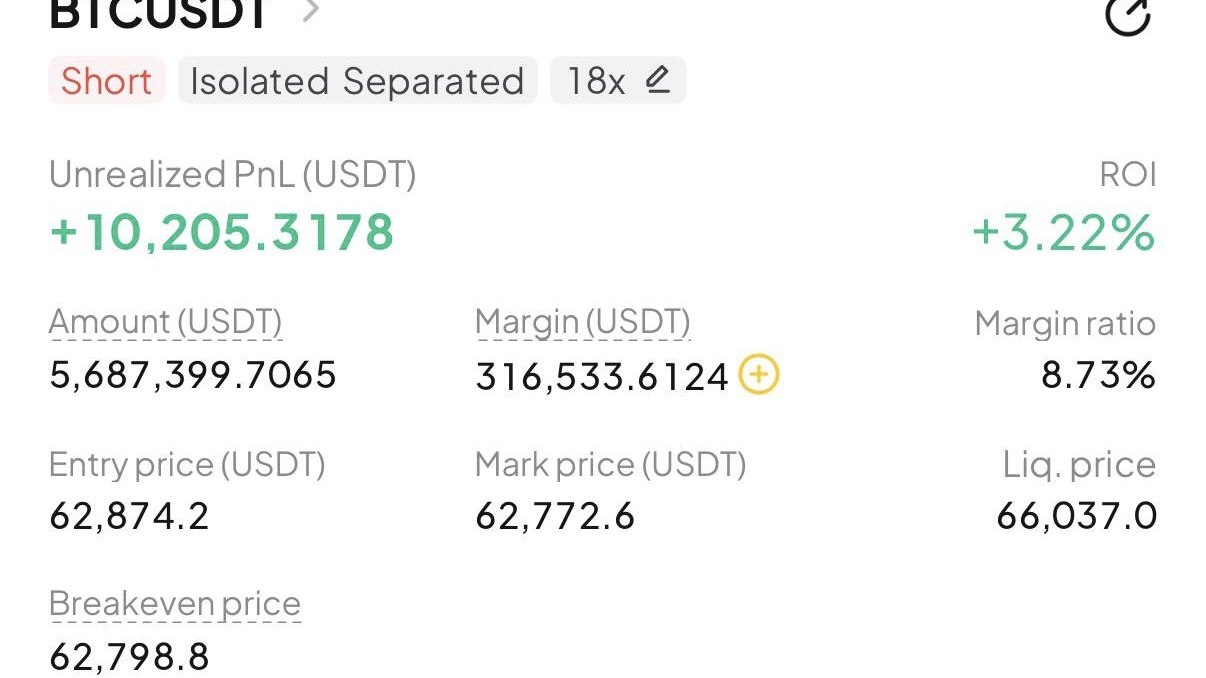Tap the margin amount 316,533.6124

click(602, 376)
